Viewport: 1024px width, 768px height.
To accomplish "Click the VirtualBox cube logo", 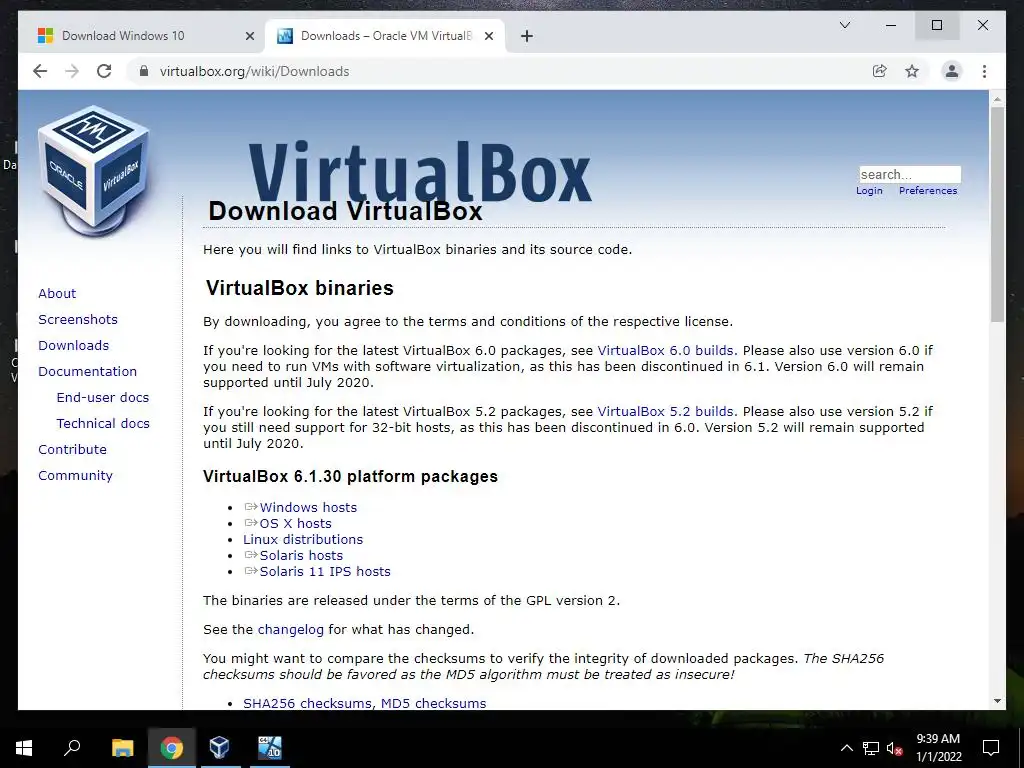I will [x=94, y=171].
